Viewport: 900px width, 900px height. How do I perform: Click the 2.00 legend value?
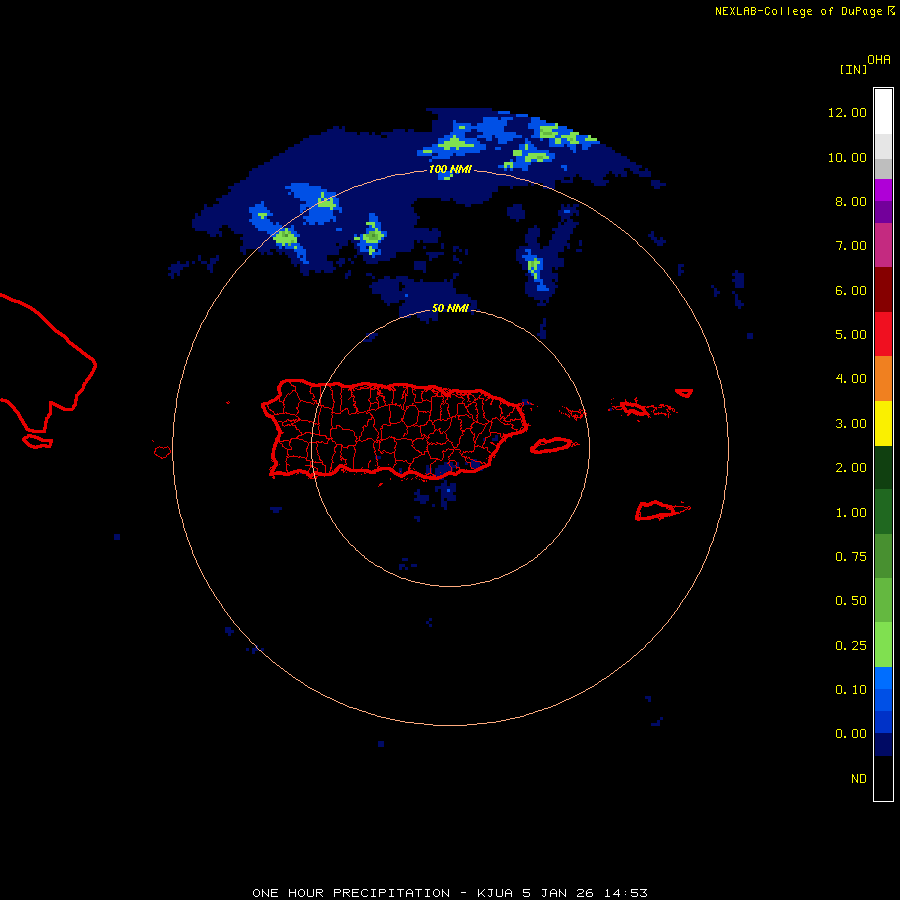point(851,468)
